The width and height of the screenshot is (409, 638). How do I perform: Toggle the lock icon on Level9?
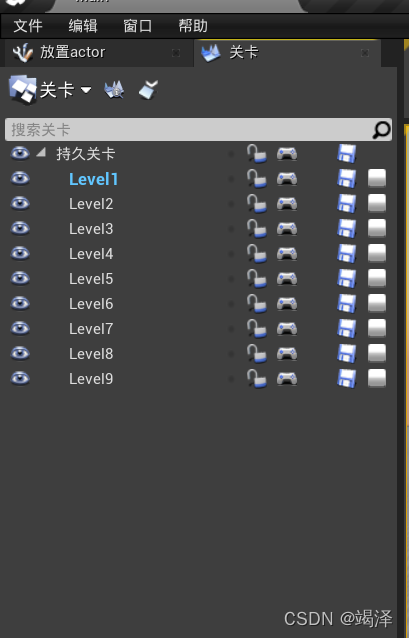click(x=256, y=379)
